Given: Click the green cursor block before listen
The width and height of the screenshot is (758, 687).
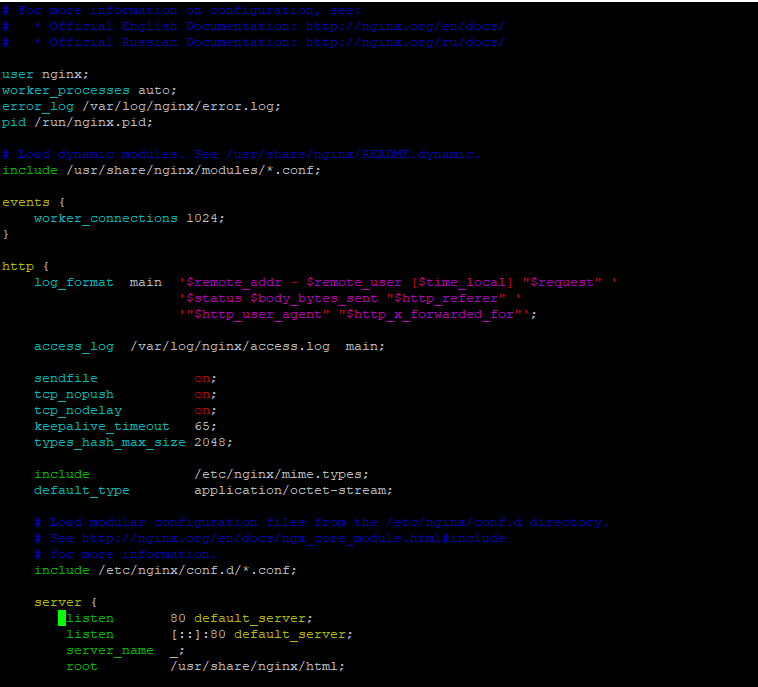Looking at the screenshot, I should pos(62,618).
